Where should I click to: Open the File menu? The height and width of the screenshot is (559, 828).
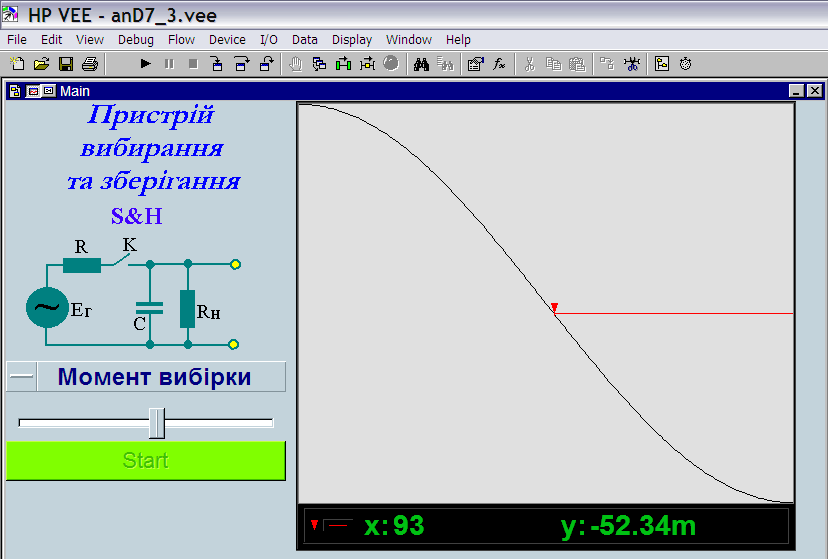tap(16, 40)
